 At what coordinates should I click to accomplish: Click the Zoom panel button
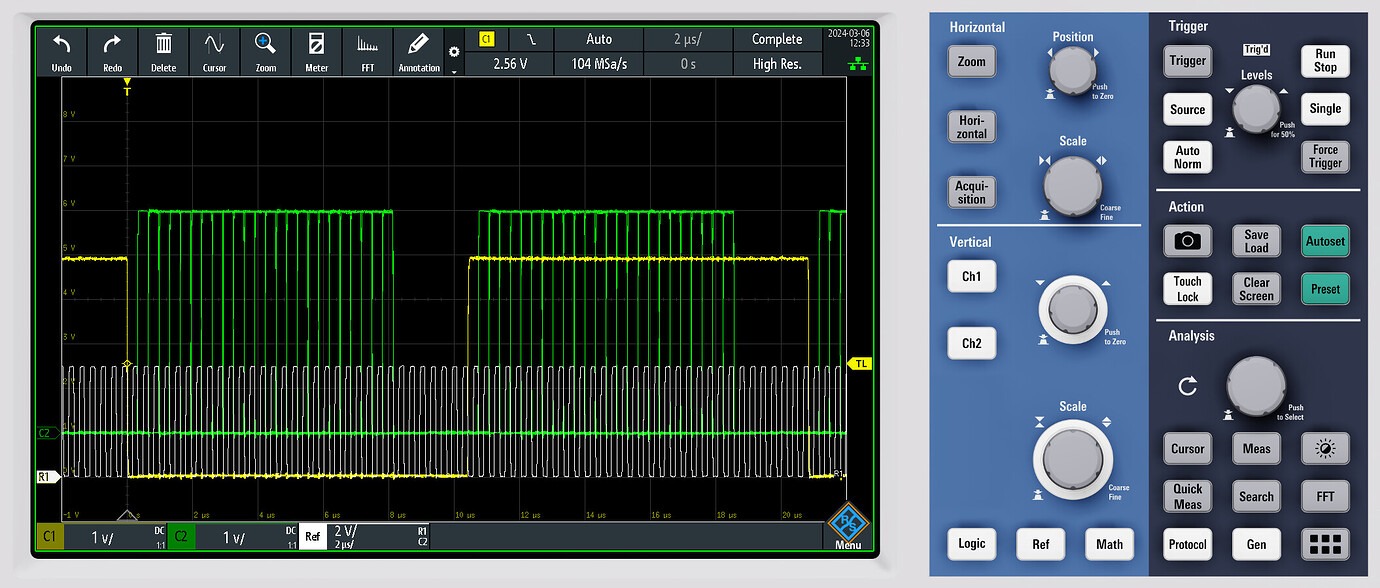tap(971, 61)
